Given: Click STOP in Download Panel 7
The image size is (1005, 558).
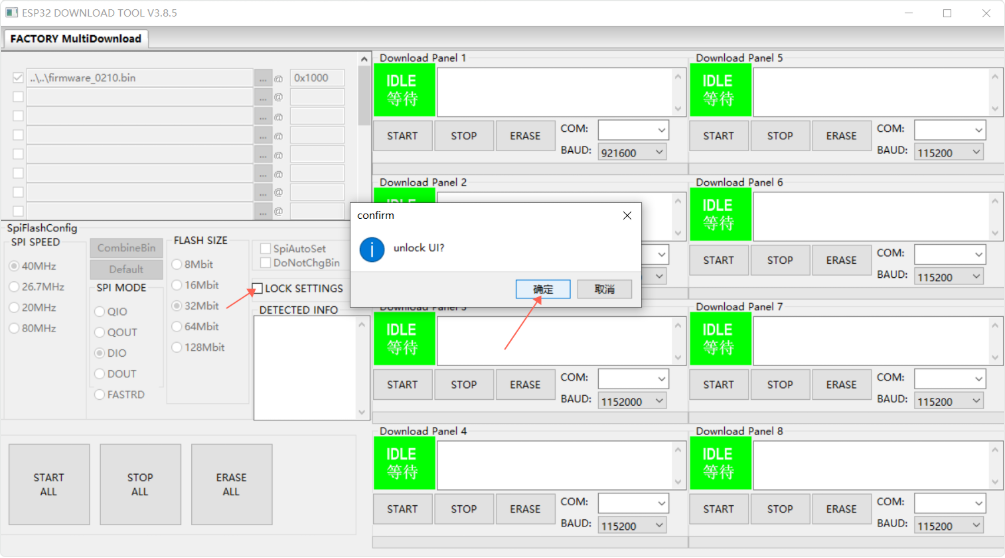Looking at the screenshot, I should pyautogui.click(x=780, y=384).
